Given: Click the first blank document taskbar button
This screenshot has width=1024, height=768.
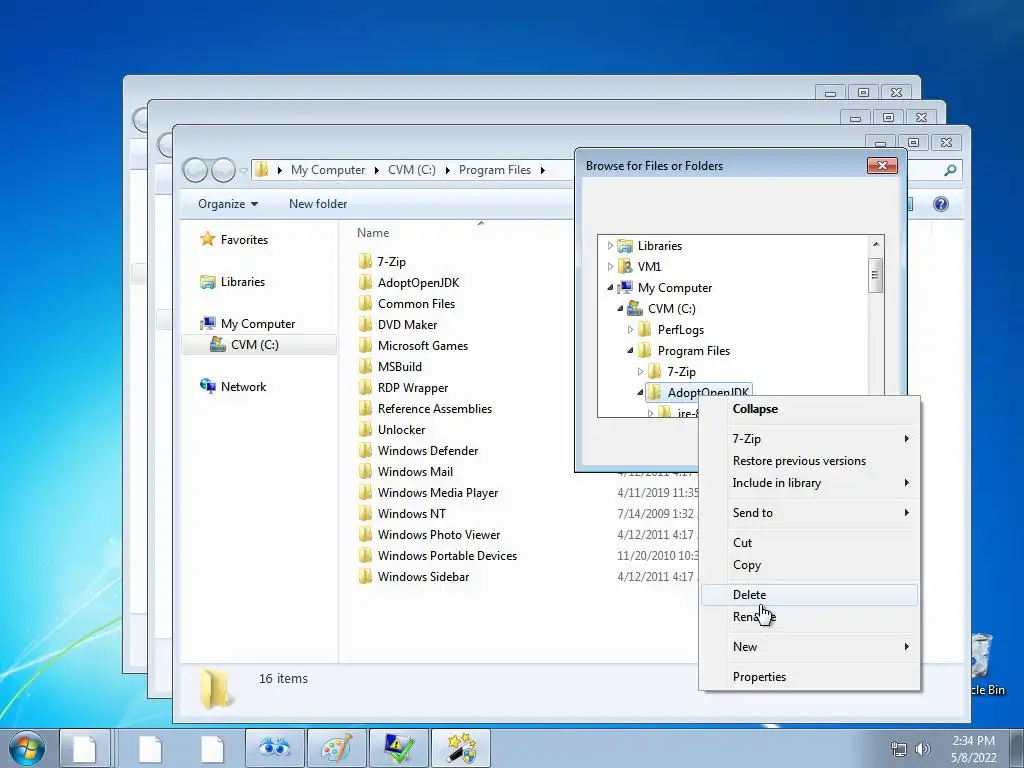Looking at the screenshot, I should [x=85, y=748].
